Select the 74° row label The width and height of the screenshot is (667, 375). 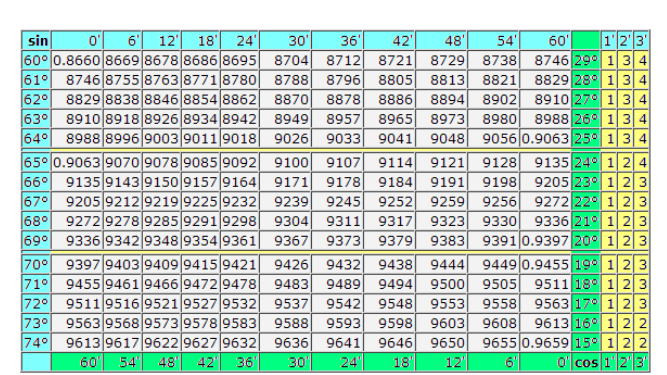click(x=36, y=343)
